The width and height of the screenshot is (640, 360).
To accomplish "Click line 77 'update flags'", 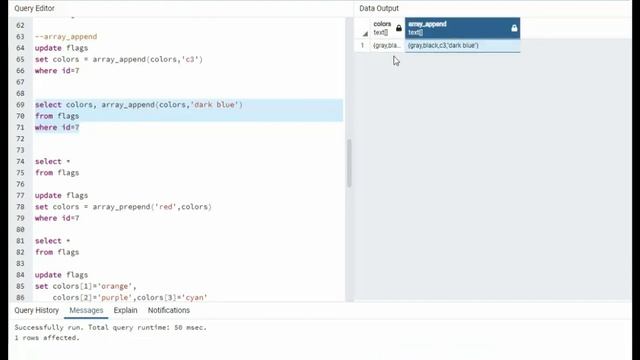I will click(x=61, y=195).
